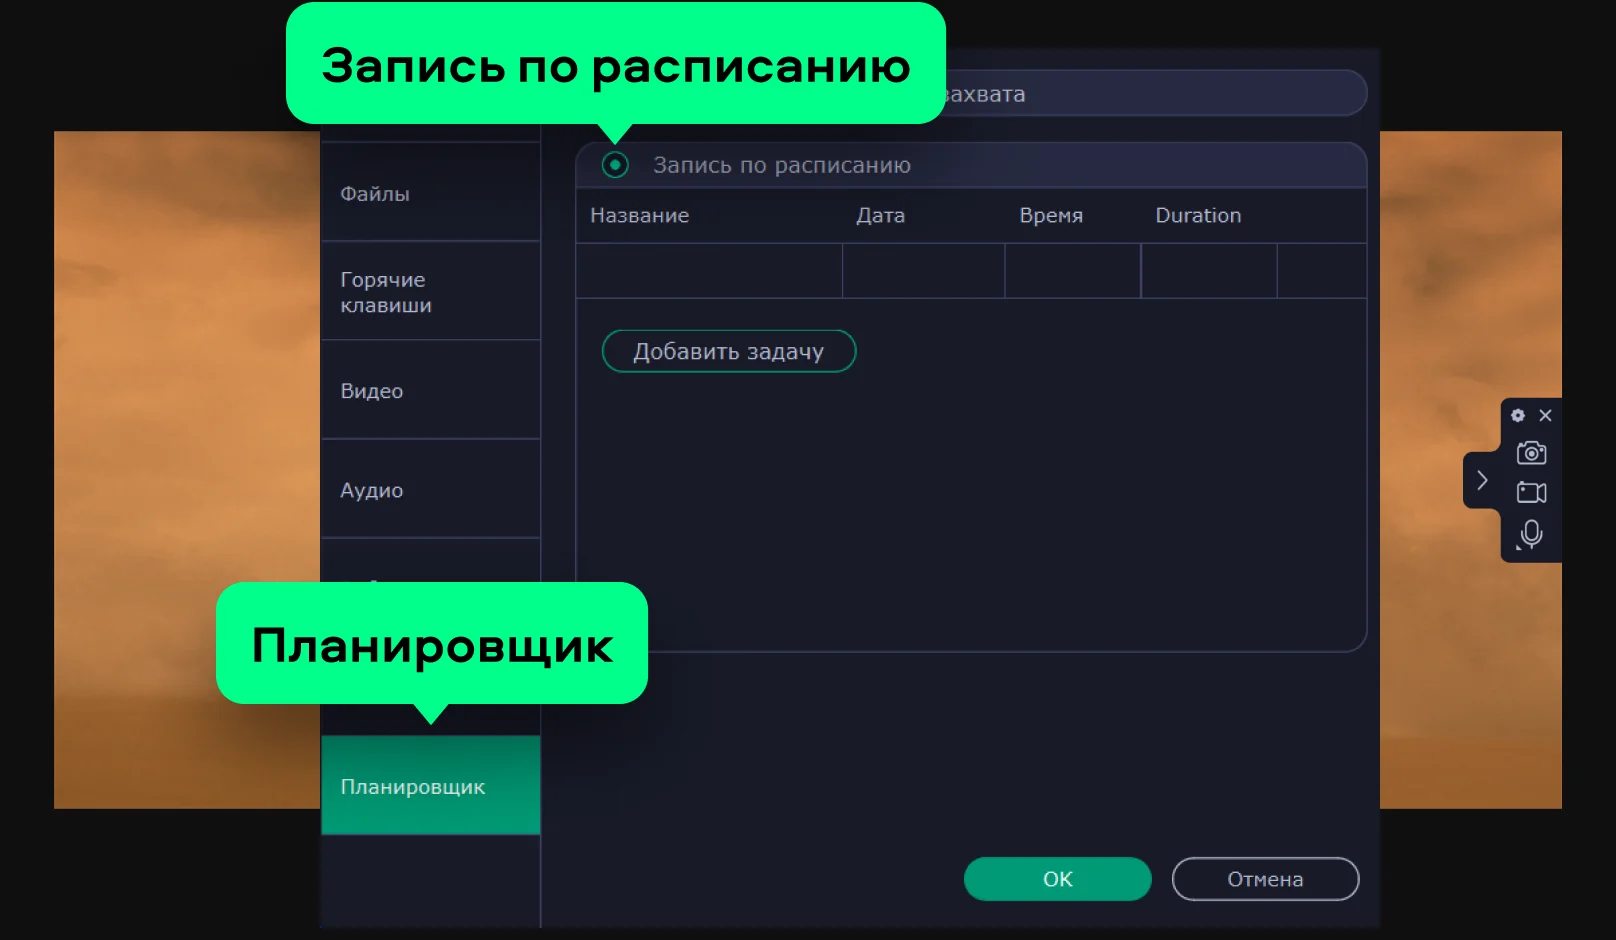The width and height of the screenshot is (1616, 940).
Task: Click the Название column header
Action: 640,215
